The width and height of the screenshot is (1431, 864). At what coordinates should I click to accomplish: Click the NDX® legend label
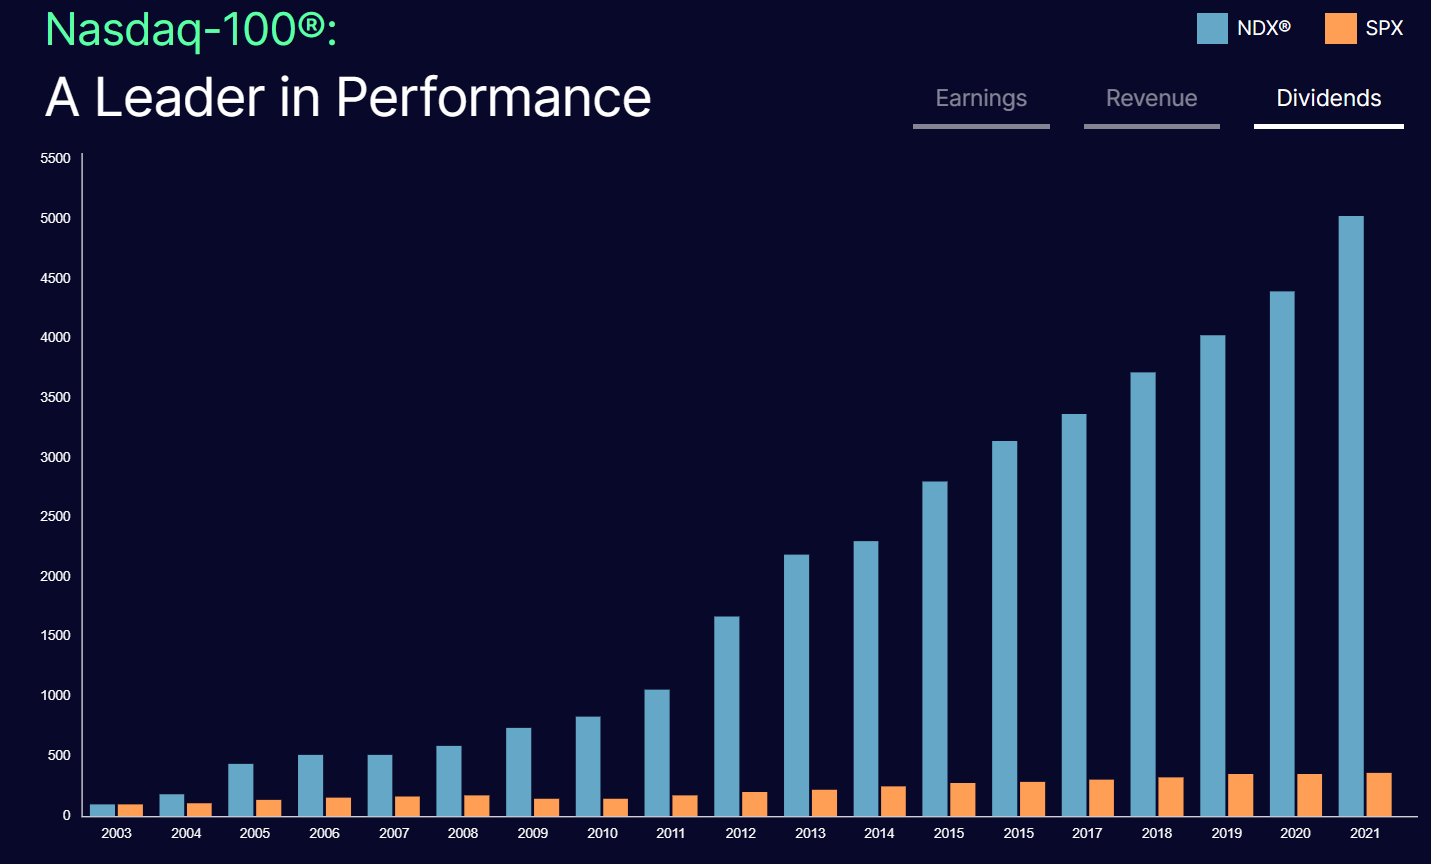coord(1264,28)
